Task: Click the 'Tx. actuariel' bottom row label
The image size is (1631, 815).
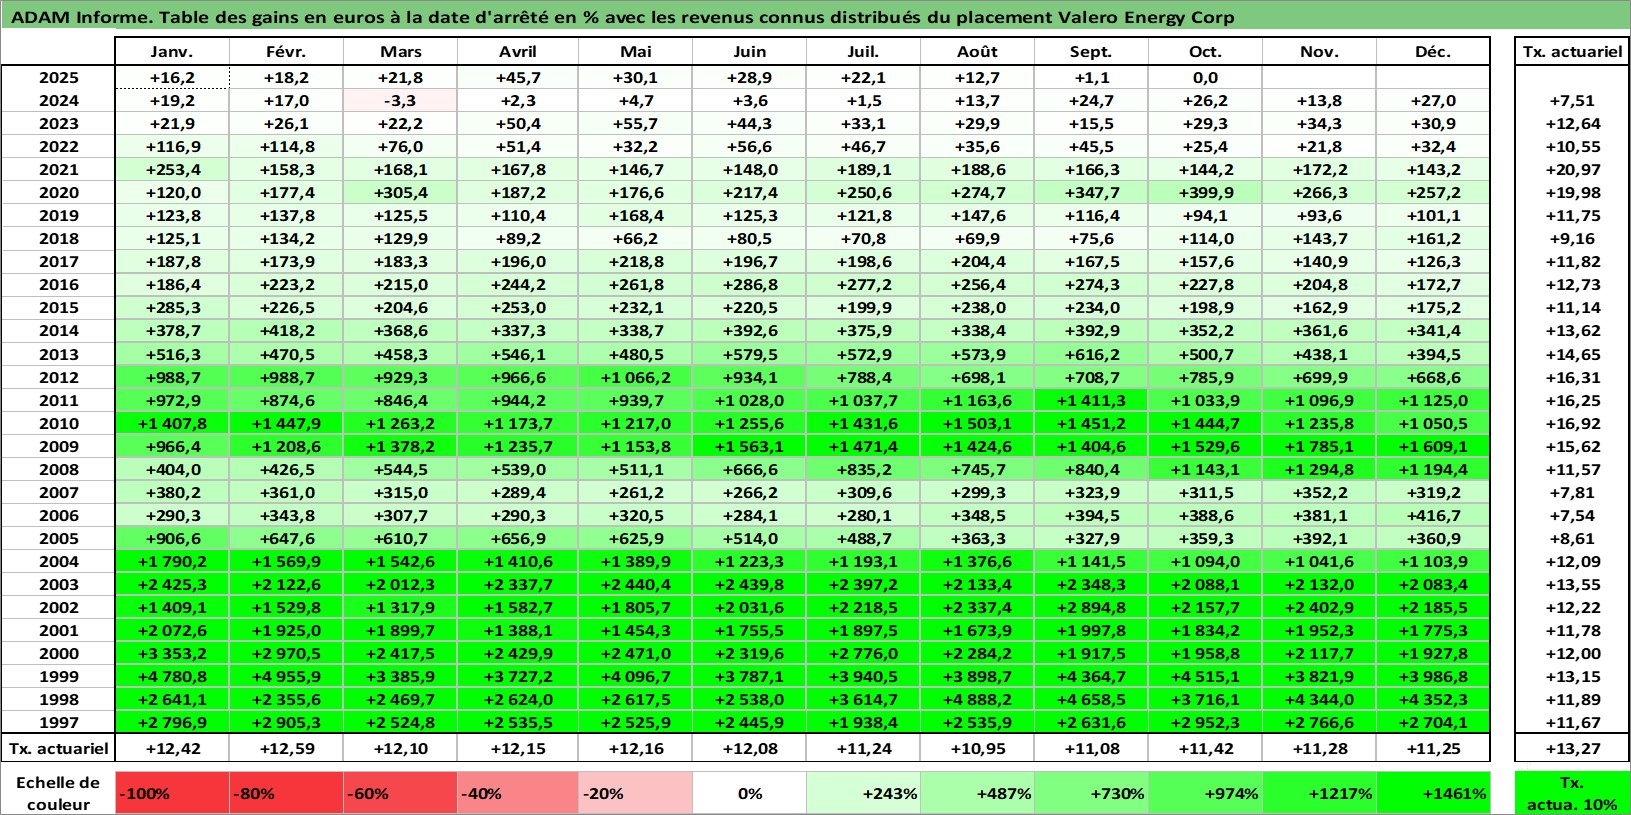Action: [x=58, y=748]
